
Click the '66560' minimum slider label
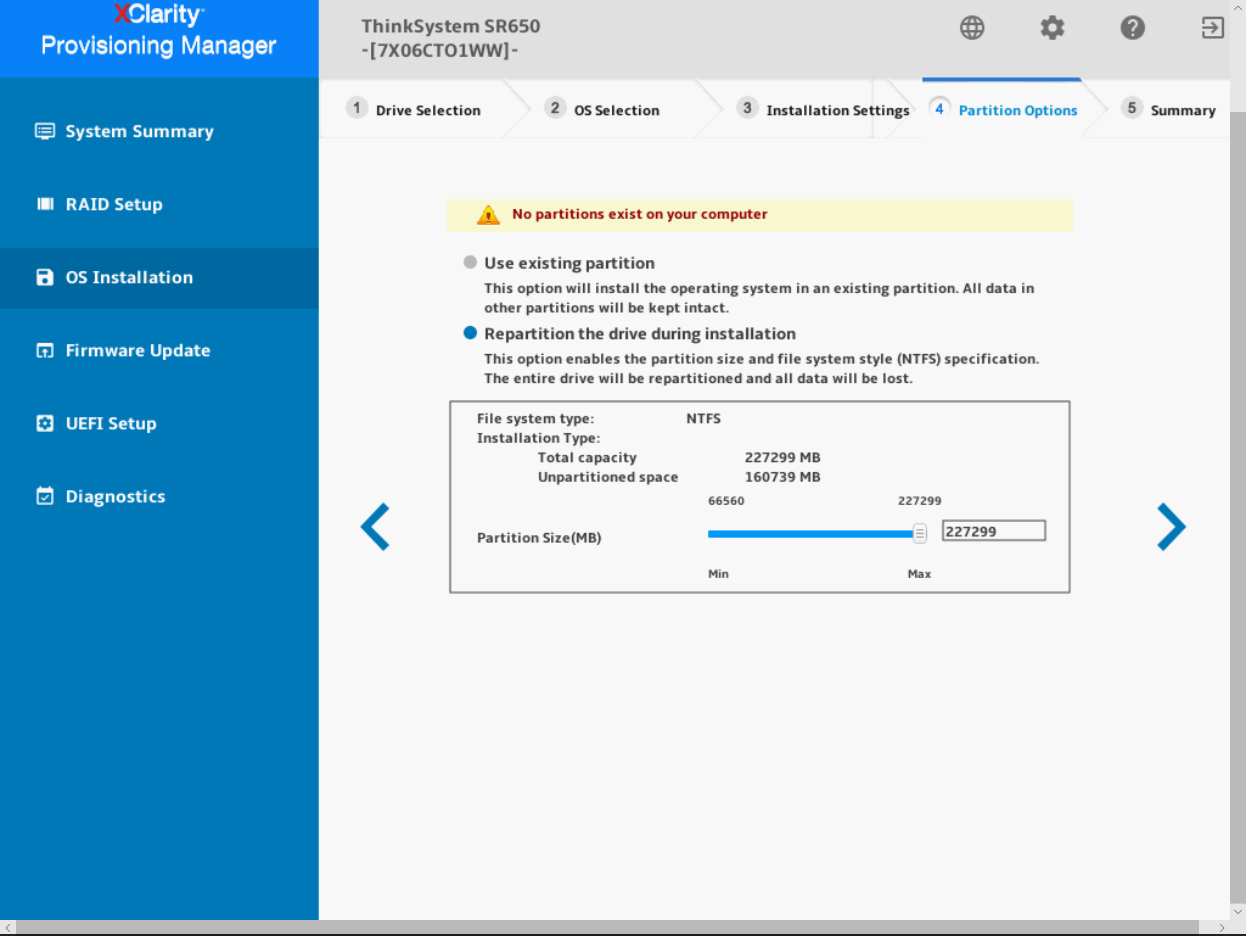pos(726,501)
